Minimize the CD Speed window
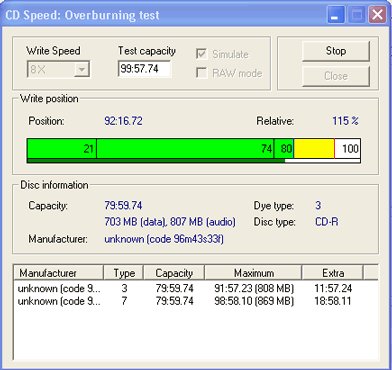The height and width of the screenshot is (370, 392). [336, 15]
